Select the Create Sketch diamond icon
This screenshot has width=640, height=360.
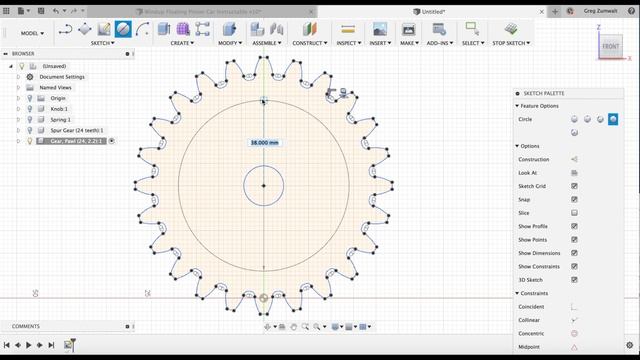pyautogui.click(x=84, y=29)
